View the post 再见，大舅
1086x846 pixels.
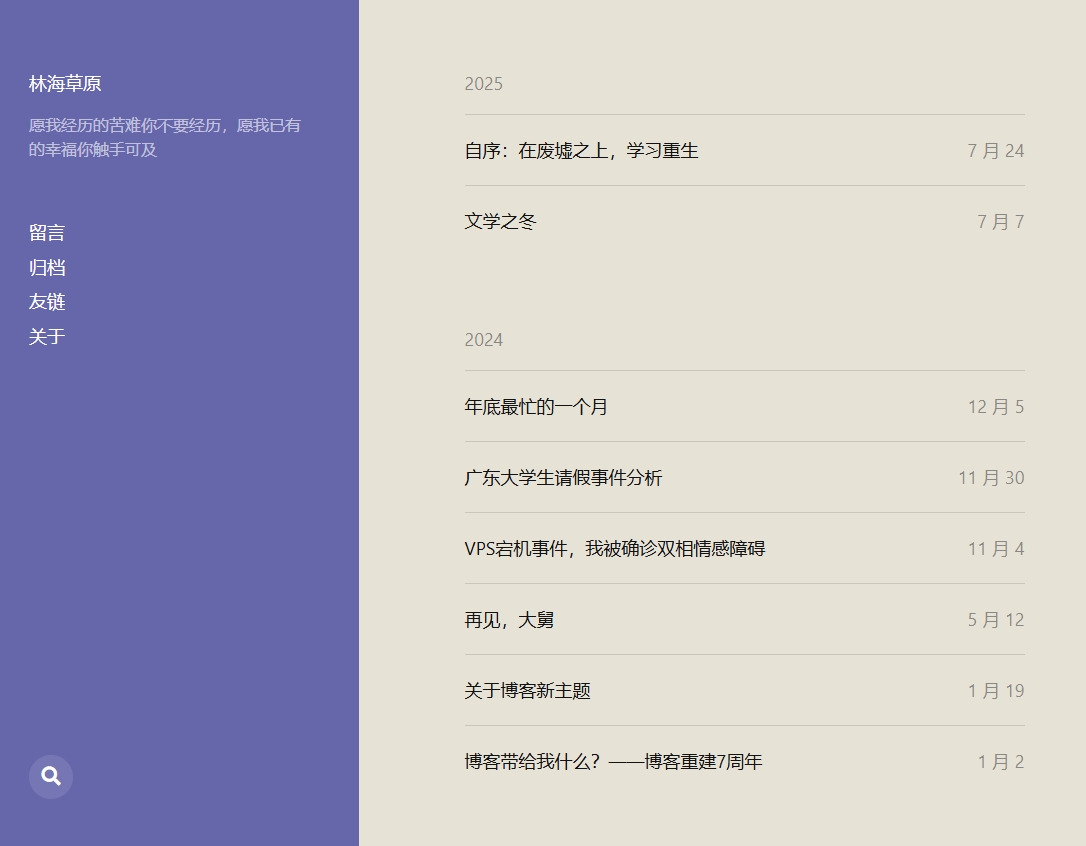(x=509, y=620)
